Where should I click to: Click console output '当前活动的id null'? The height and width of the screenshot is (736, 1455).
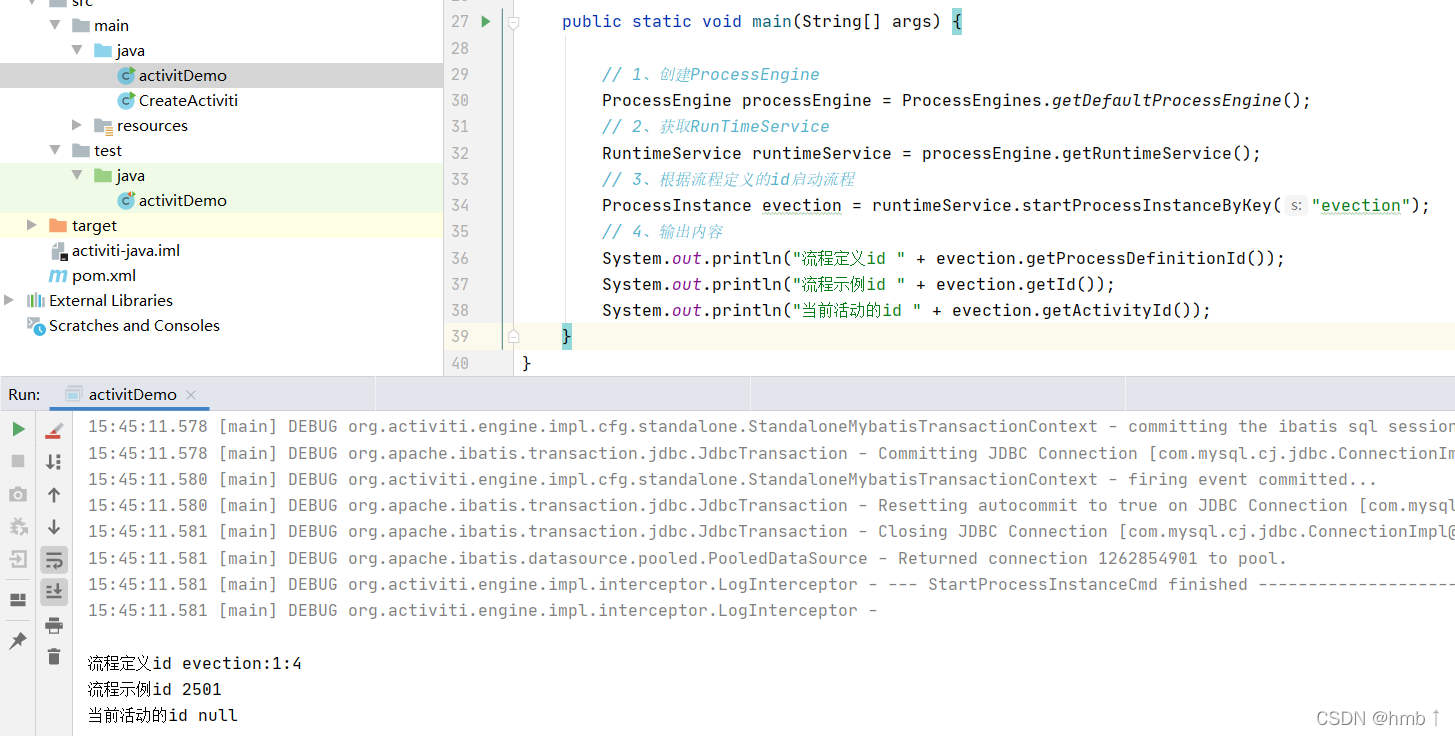(x=163, y=715)
